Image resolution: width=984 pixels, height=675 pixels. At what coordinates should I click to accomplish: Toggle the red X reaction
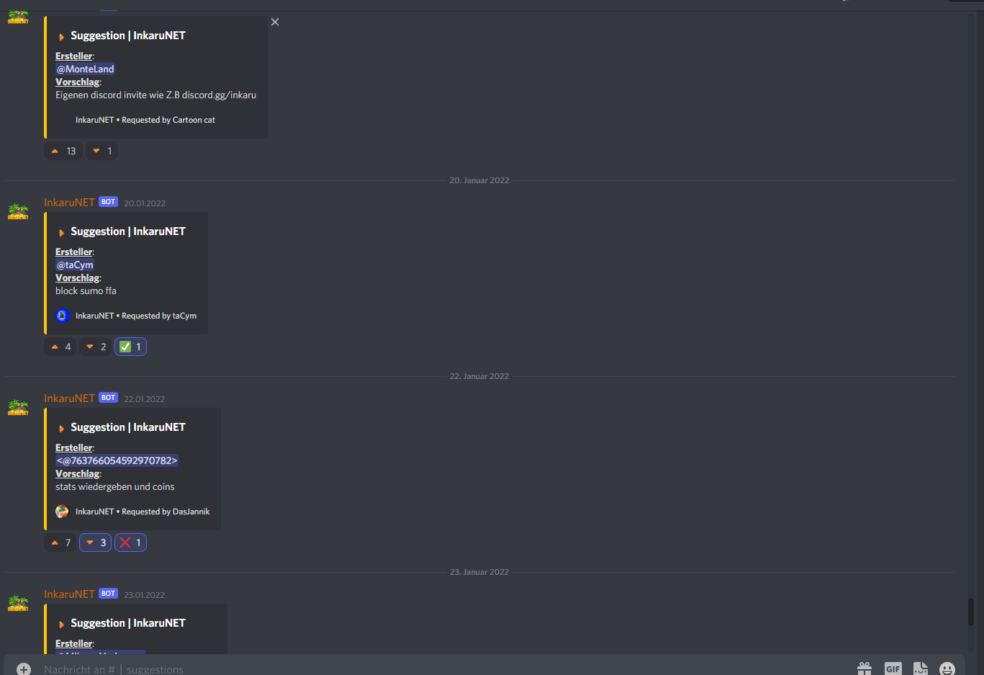point(131,542)
